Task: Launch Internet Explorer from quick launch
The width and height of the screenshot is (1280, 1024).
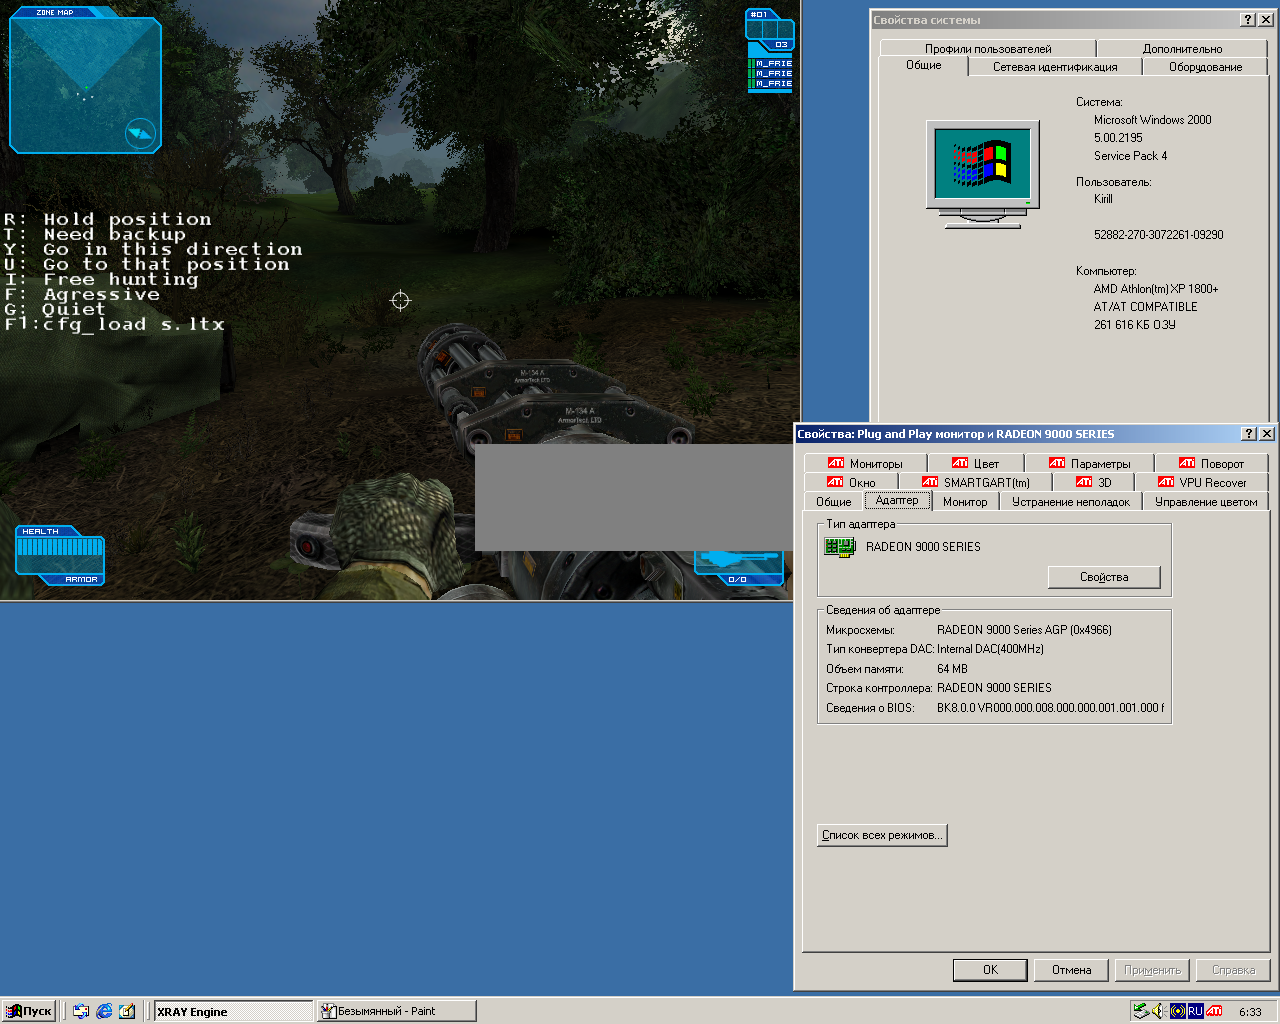Action: click(104, 1011)
